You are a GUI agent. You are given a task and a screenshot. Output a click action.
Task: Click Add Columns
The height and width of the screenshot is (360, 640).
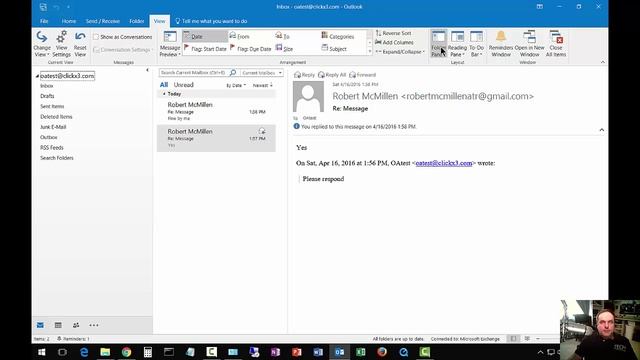click(394, 42)
